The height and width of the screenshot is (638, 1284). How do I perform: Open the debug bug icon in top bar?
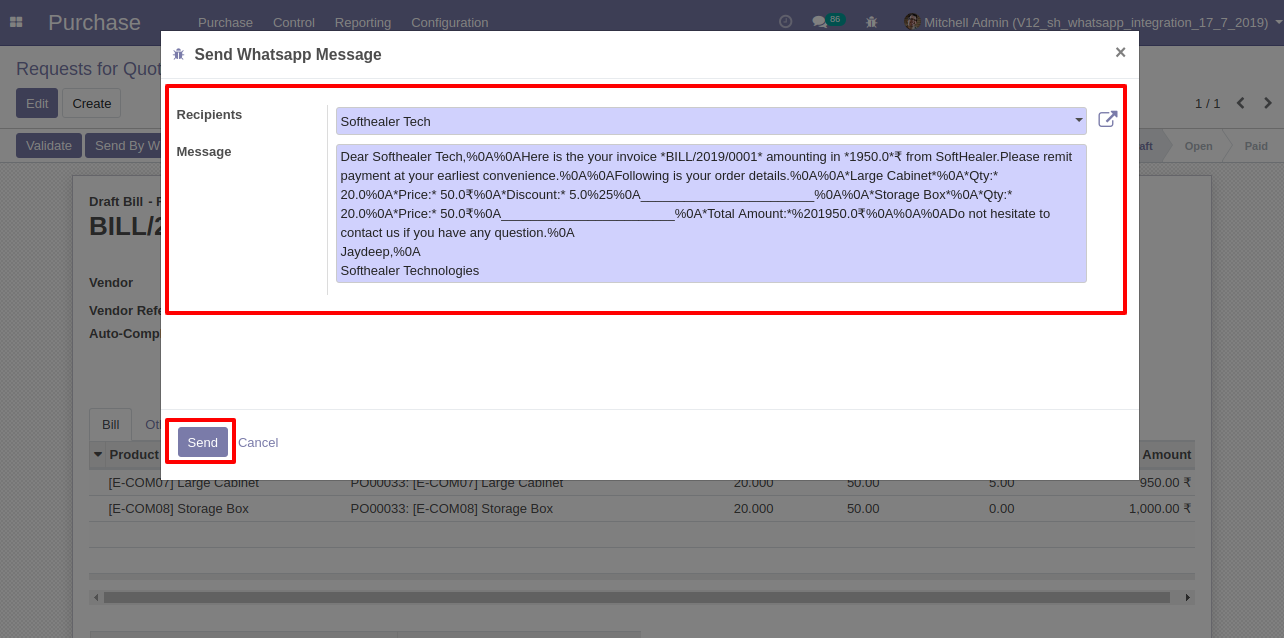(872, 22)
